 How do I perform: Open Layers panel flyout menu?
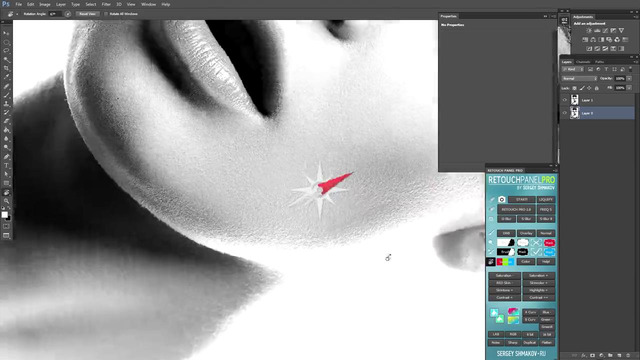tap(636, 62)
